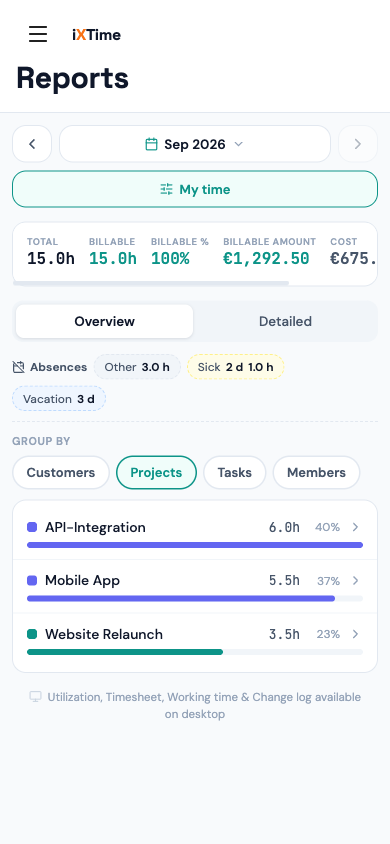
Task: Click the Billable 15.0h value
Action: [113, 259]
